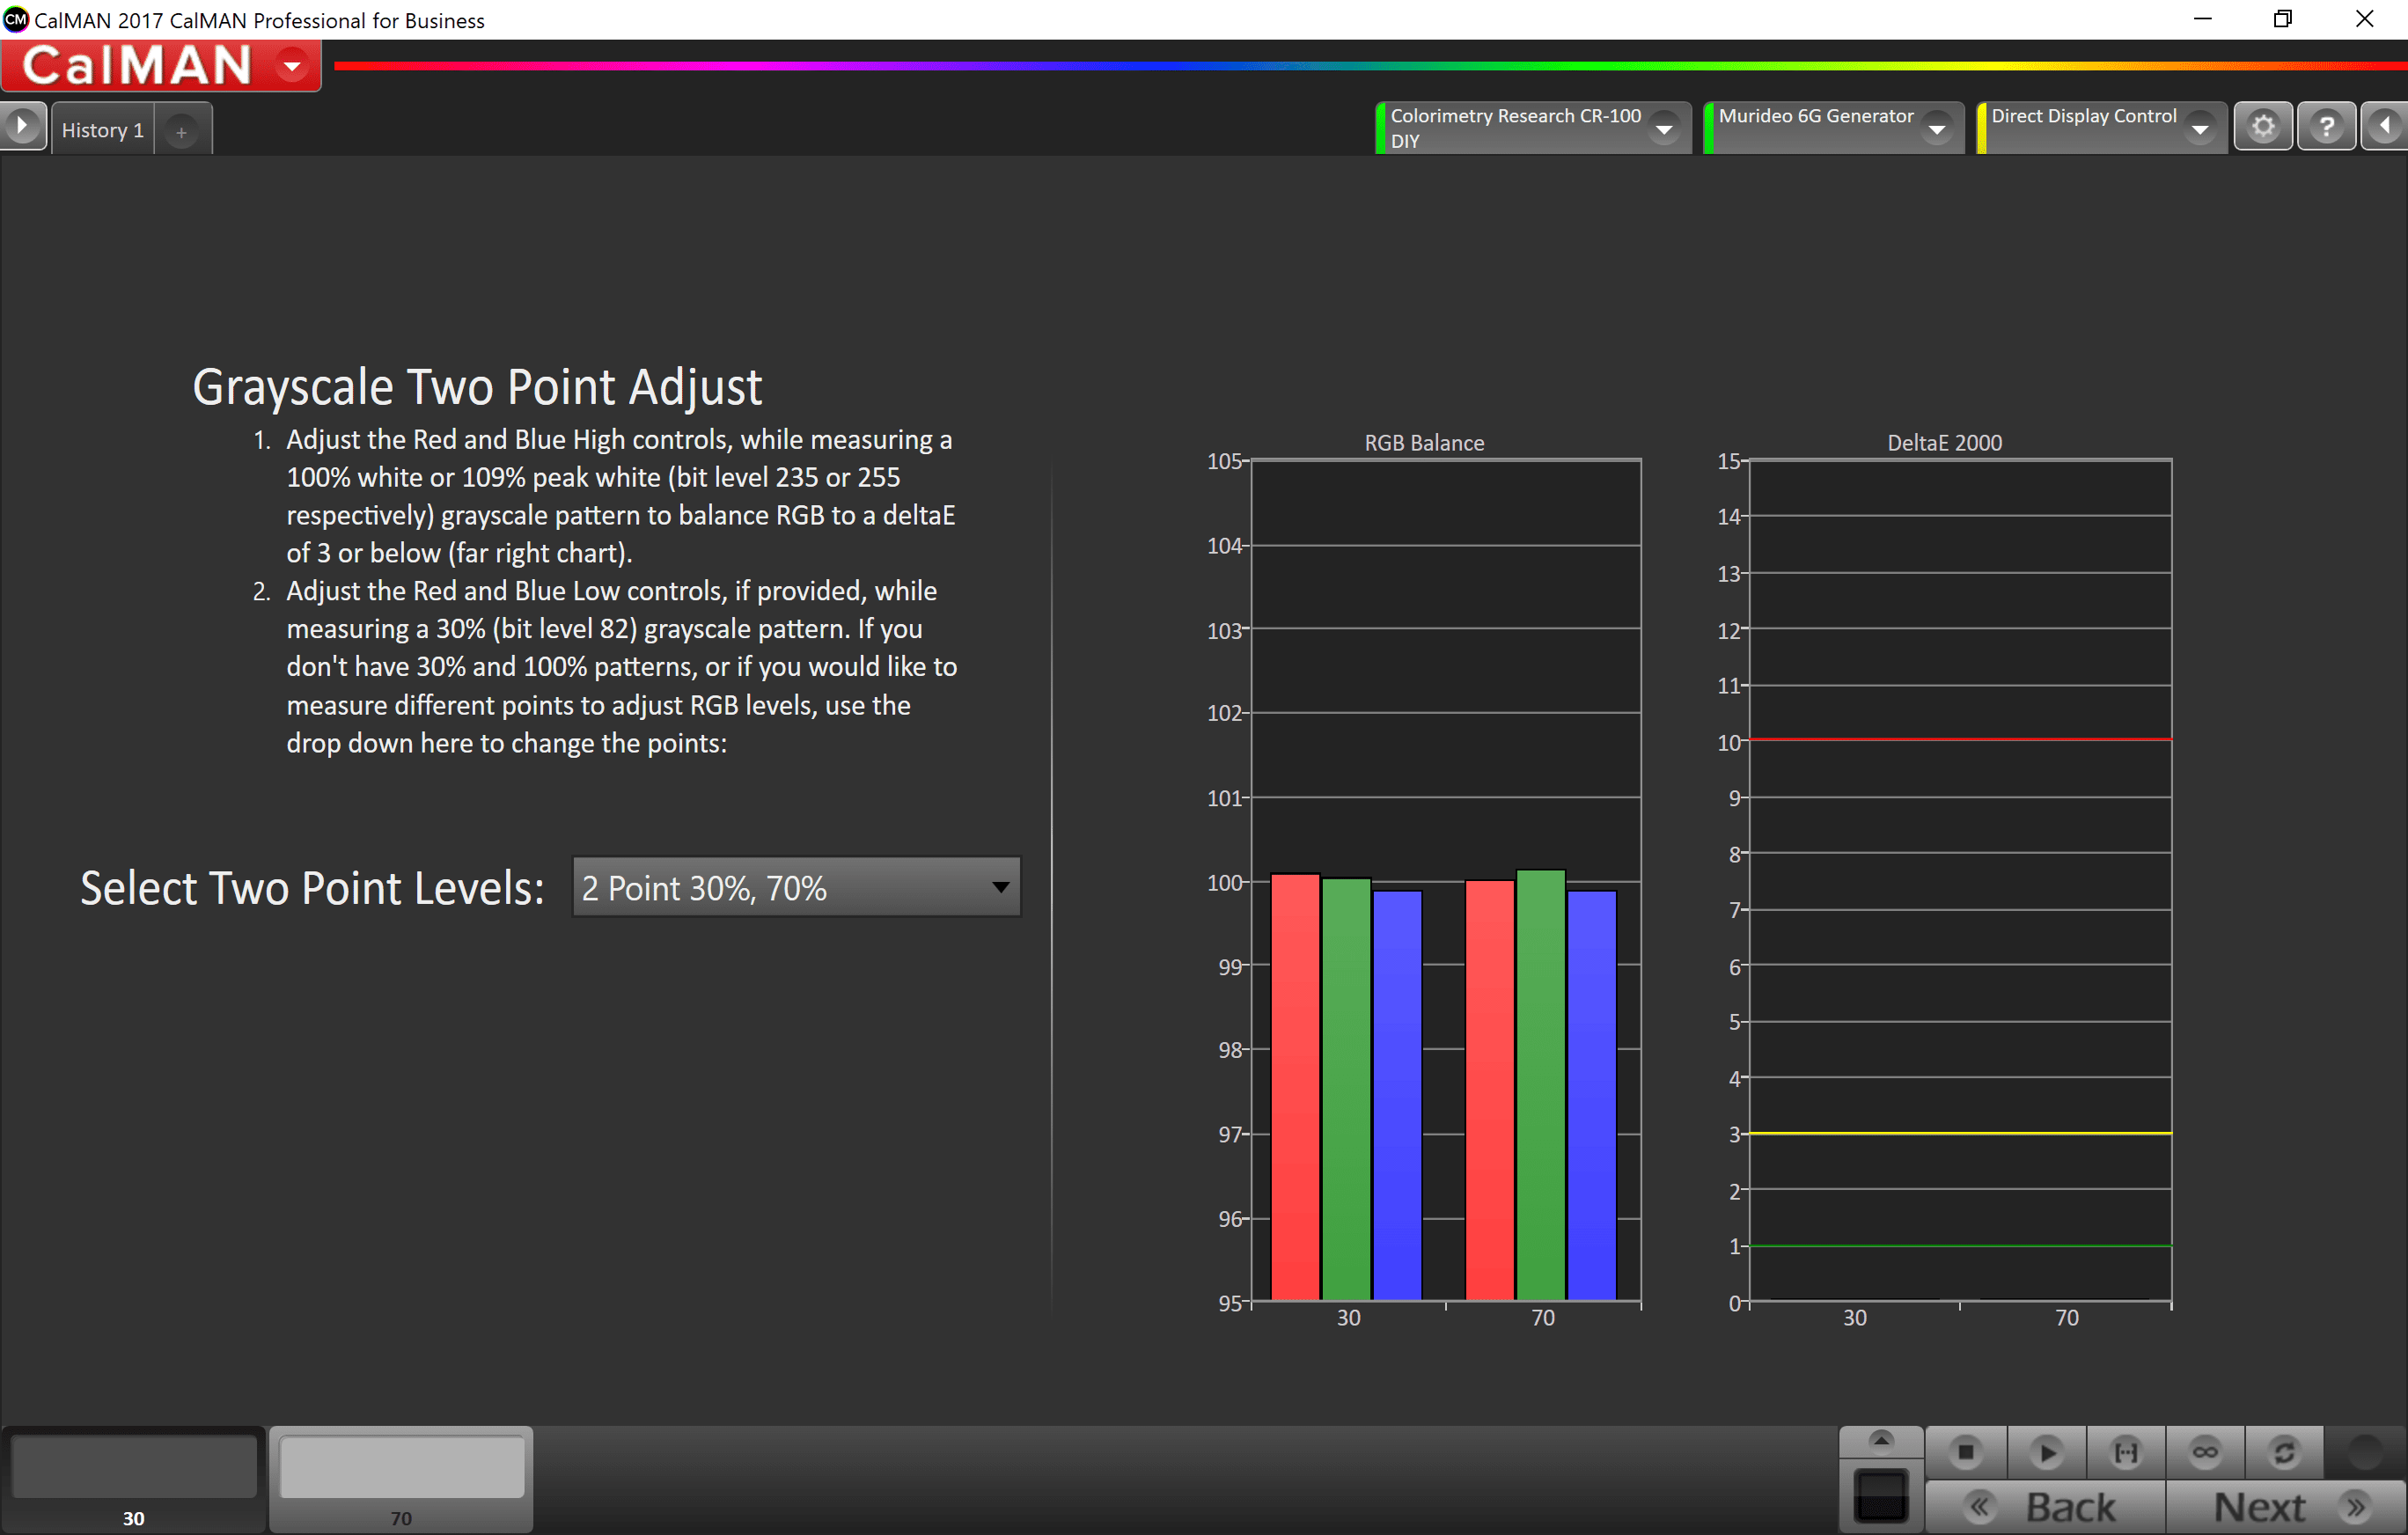
Task: Minimize the CalMAN window
Action: tap(2202, 19)
